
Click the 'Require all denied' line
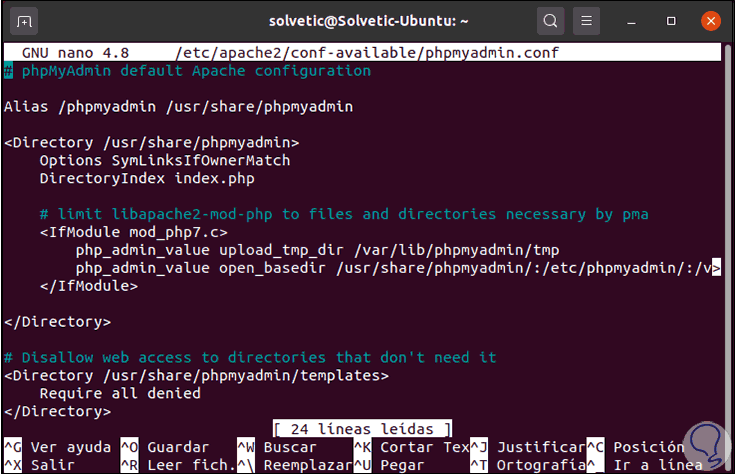(120, 393)
